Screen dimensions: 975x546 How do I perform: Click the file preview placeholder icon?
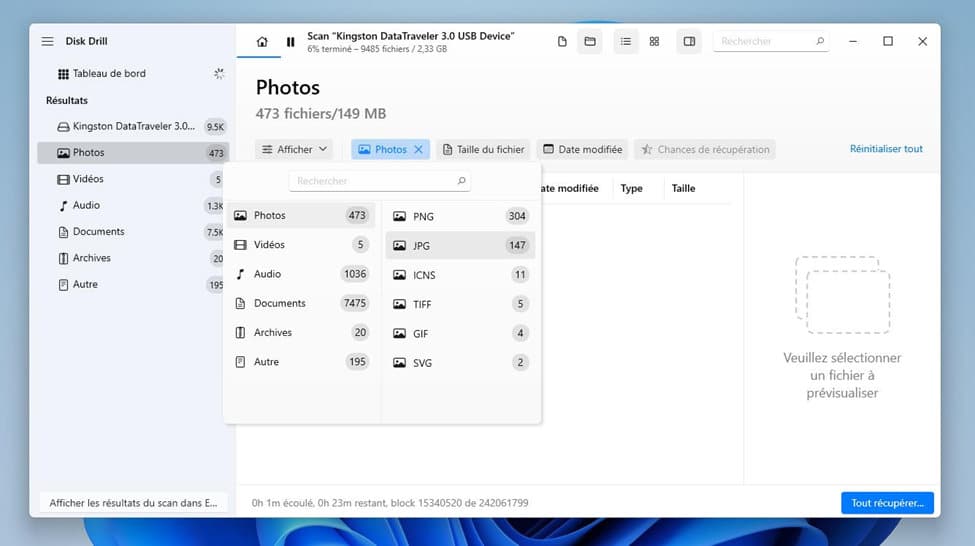pyautogui.click(x=843, y=295)
